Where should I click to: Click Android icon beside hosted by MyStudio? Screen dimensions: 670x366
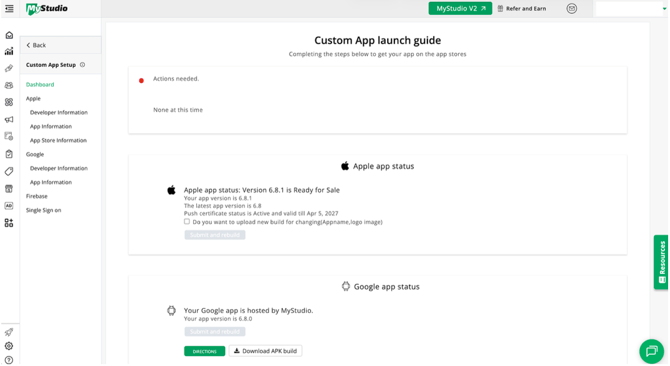[x=171, y=310]
